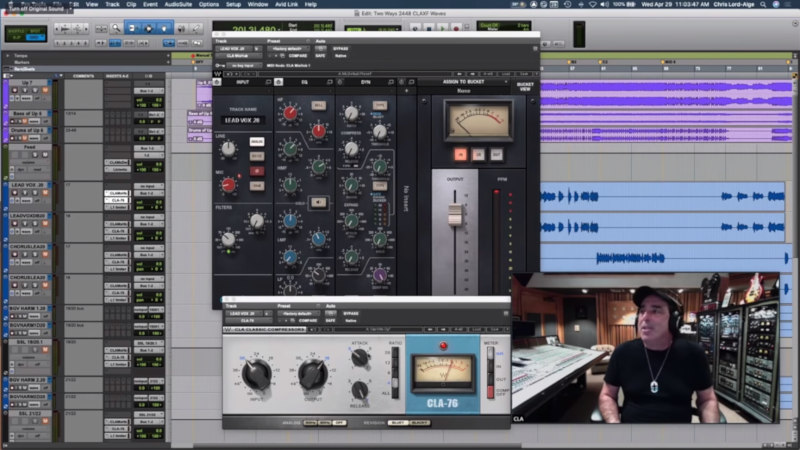The width and height of the screenshot is (800, 450).
Task: Click the red HF gain knob in EQ
Action: point(290,113)
